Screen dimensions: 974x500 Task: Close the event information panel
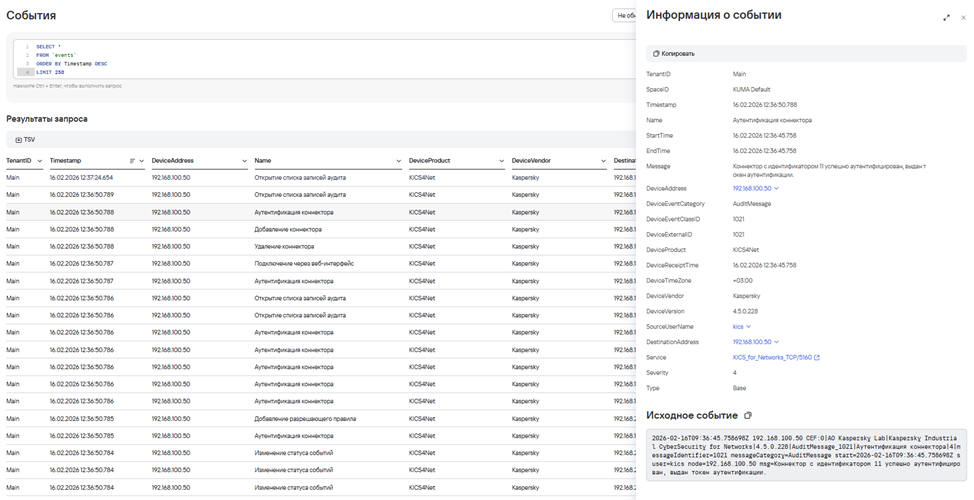962,17
